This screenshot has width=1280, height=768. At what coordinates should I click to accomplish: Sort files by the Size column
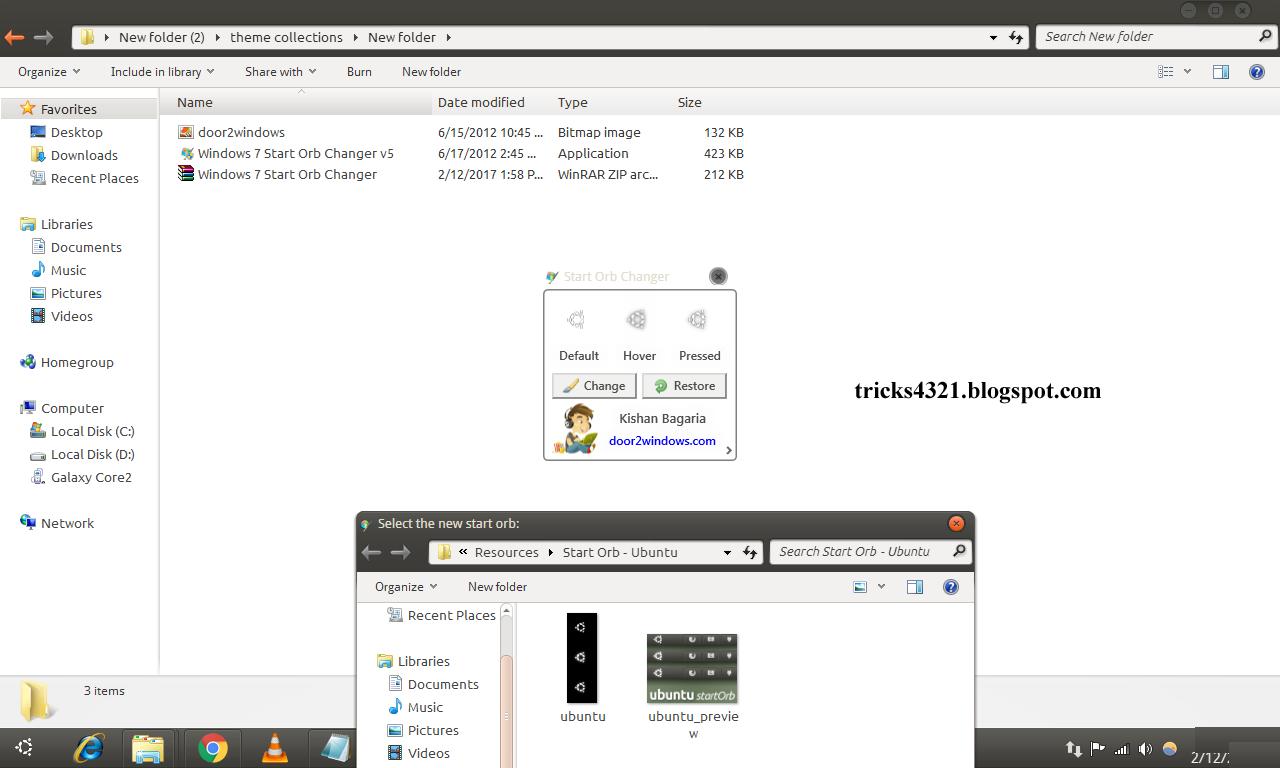pyautogui.click(x=690, y=102)
